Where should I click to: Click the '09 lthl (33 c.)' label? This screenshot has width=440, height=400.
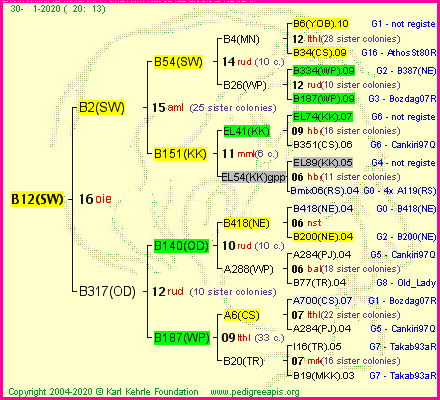coord(253,338)
